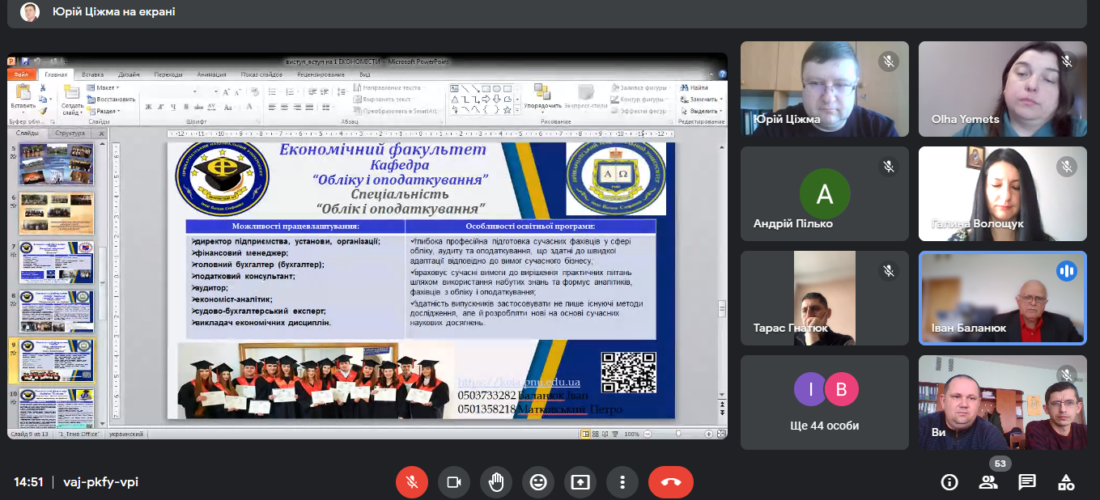
Task: Expand the Выделить dropdown in ribbon
Action: [705, 111]
